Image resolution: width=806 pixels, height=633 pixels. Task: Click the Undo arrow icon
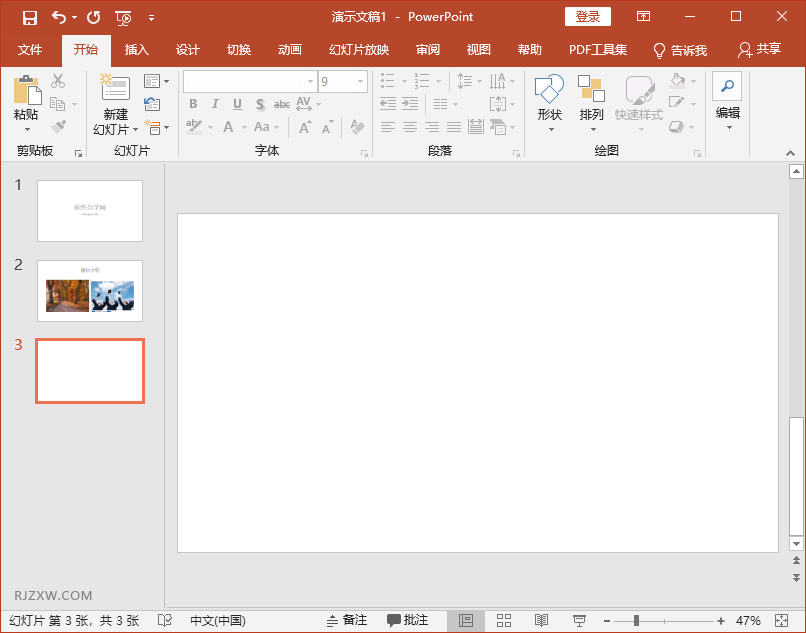[58, 17]
